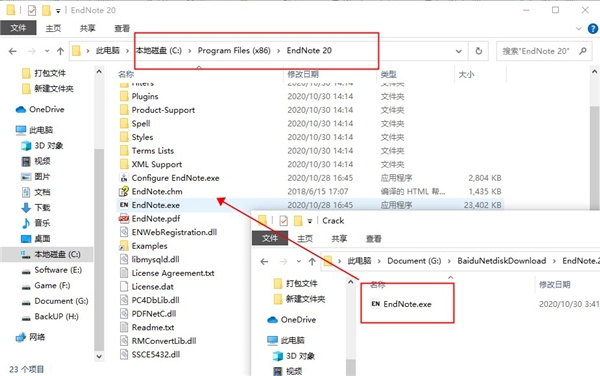Select EndNote.exe in Program Files folder
Image resolution: width=600 pixels, height=376 pixels.
coord(156,205)
